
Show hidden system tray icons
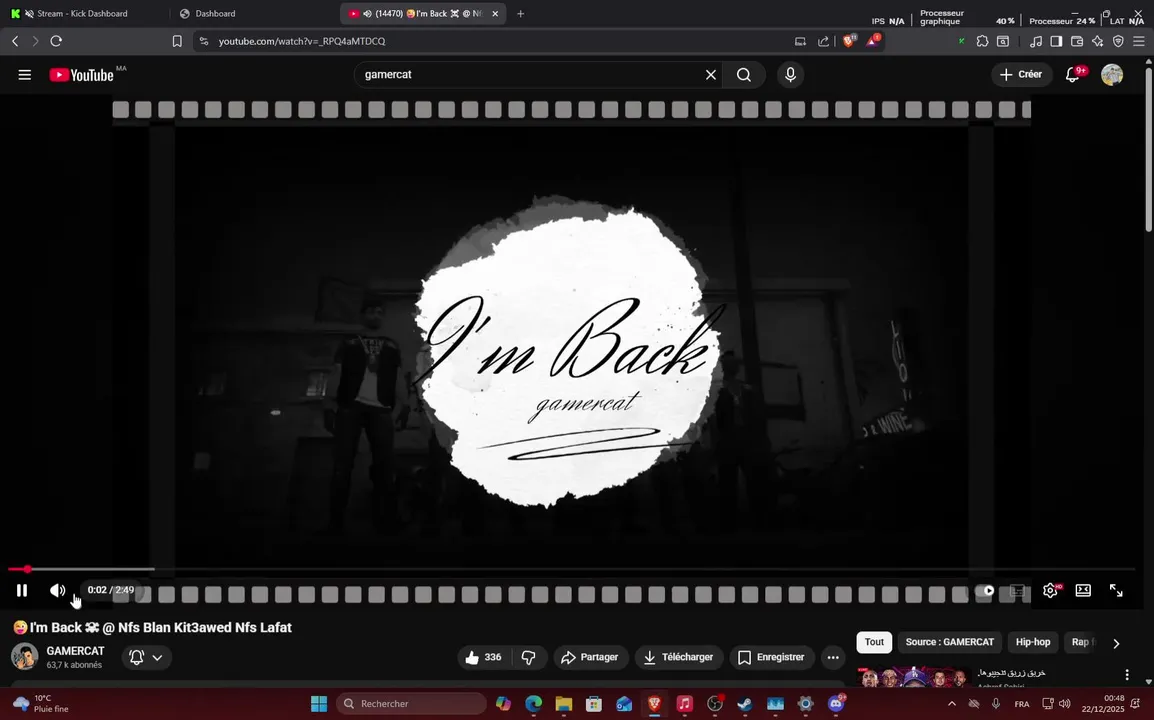tap(952, 704)
